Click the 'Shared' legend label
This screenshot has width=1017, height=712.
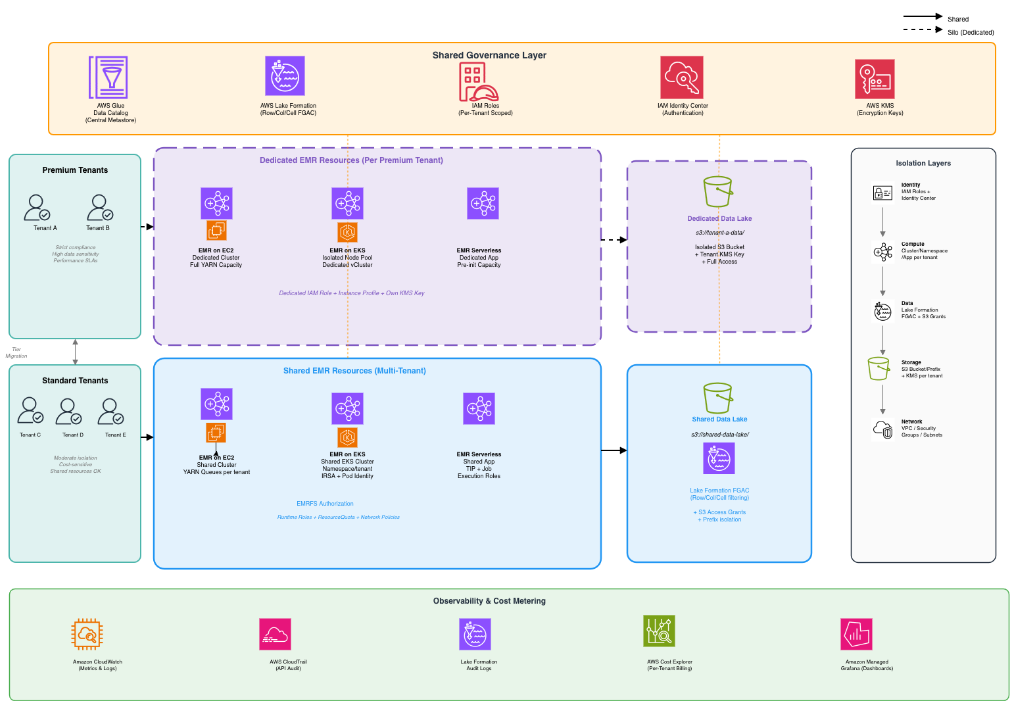957,19
